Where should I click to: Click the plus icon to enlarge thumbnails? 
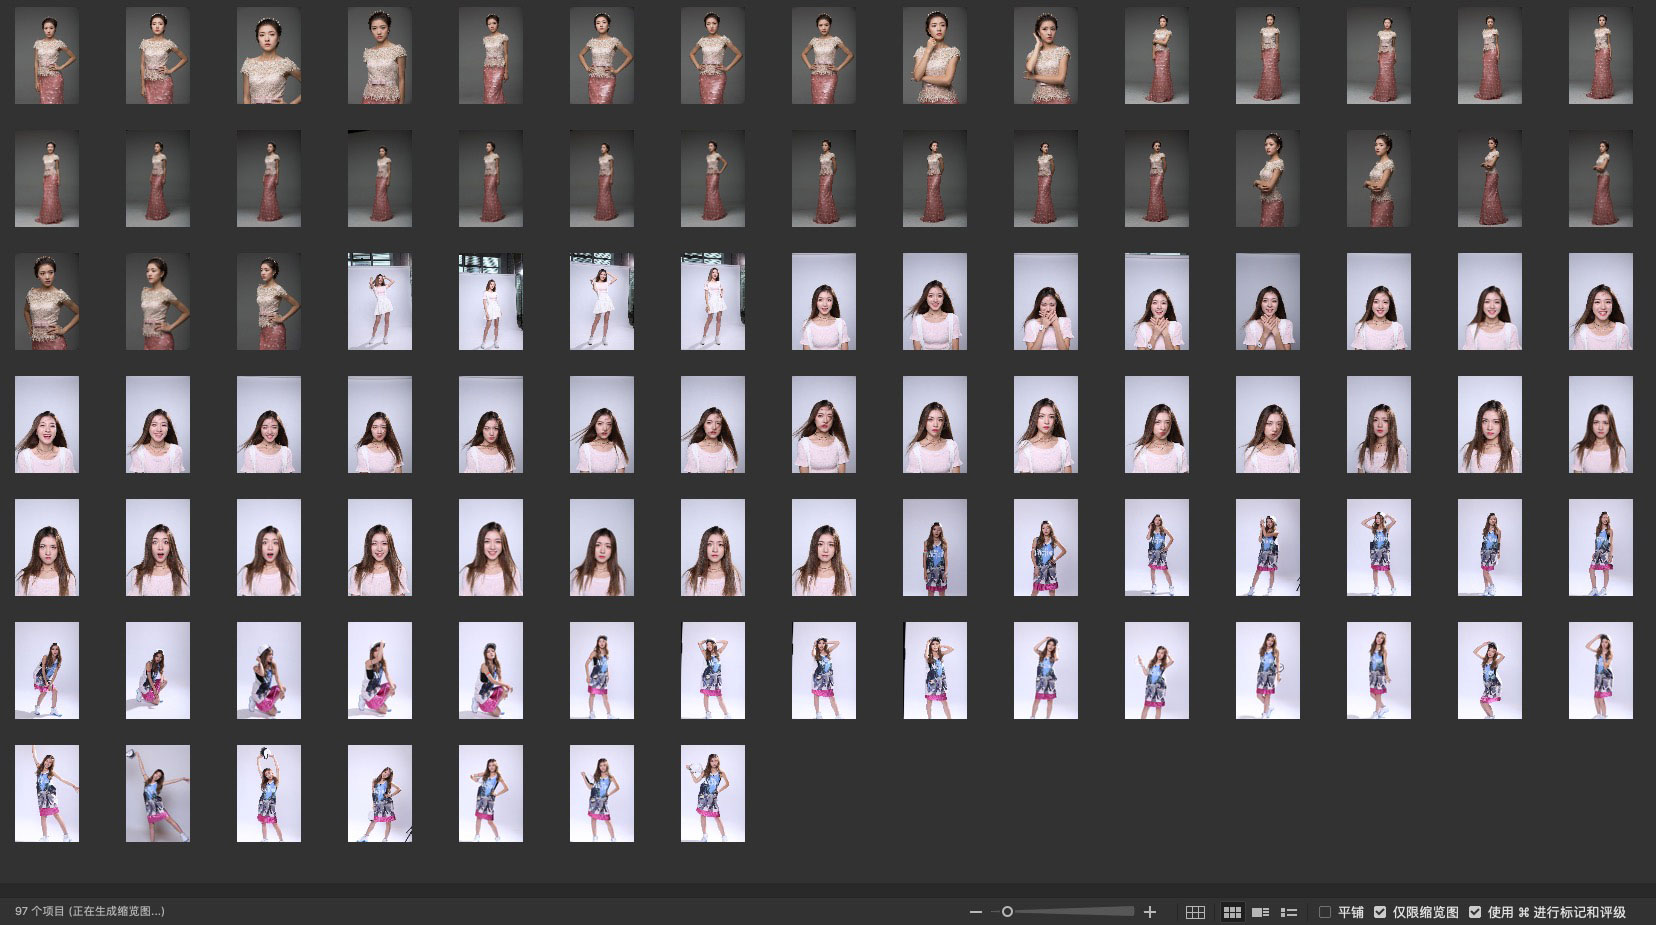[1150, 912]
